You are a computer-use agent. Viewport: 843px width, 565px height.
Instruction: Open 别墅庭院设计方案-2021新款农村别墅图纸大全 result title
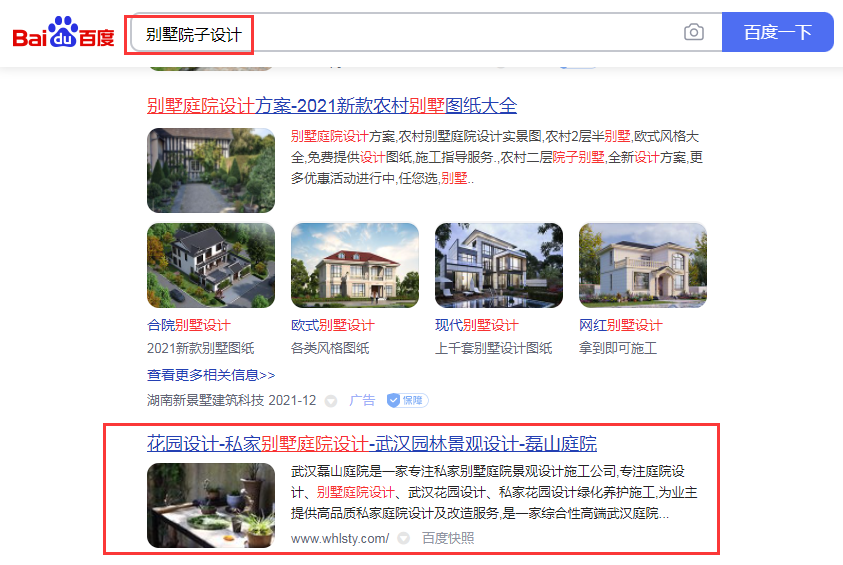click(x=332, y=105)
